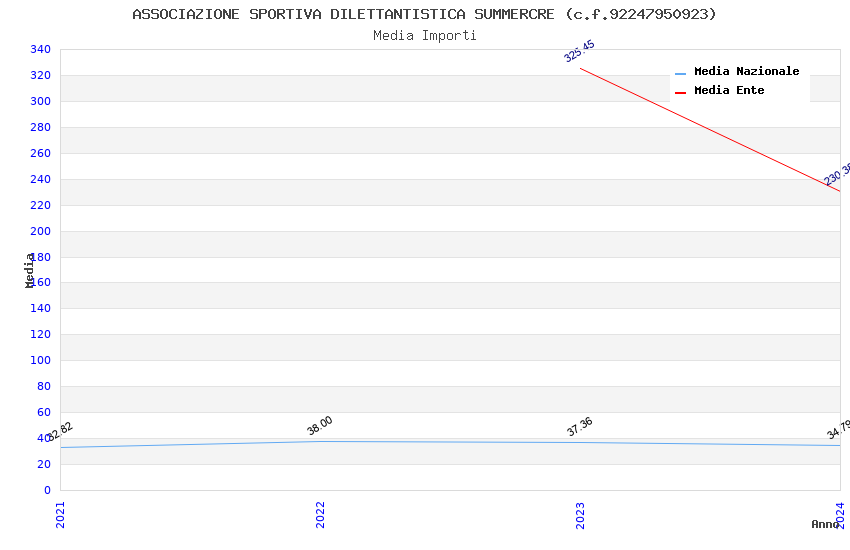Screen dimensions: 850x550
Task: Click the Media Nazionale point at 2023
Action: 580,442
